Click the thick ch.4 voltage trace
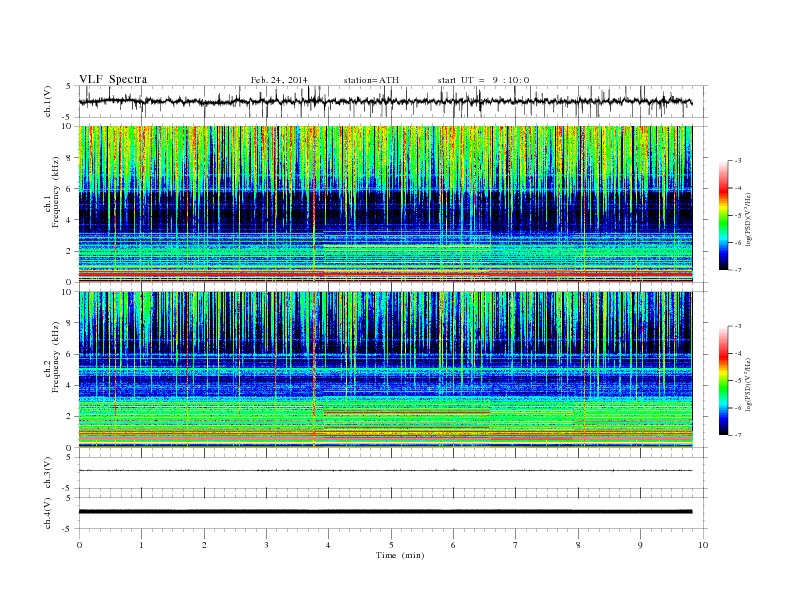The height and width of the screenshot is (612, 792). tap(385, 512)
